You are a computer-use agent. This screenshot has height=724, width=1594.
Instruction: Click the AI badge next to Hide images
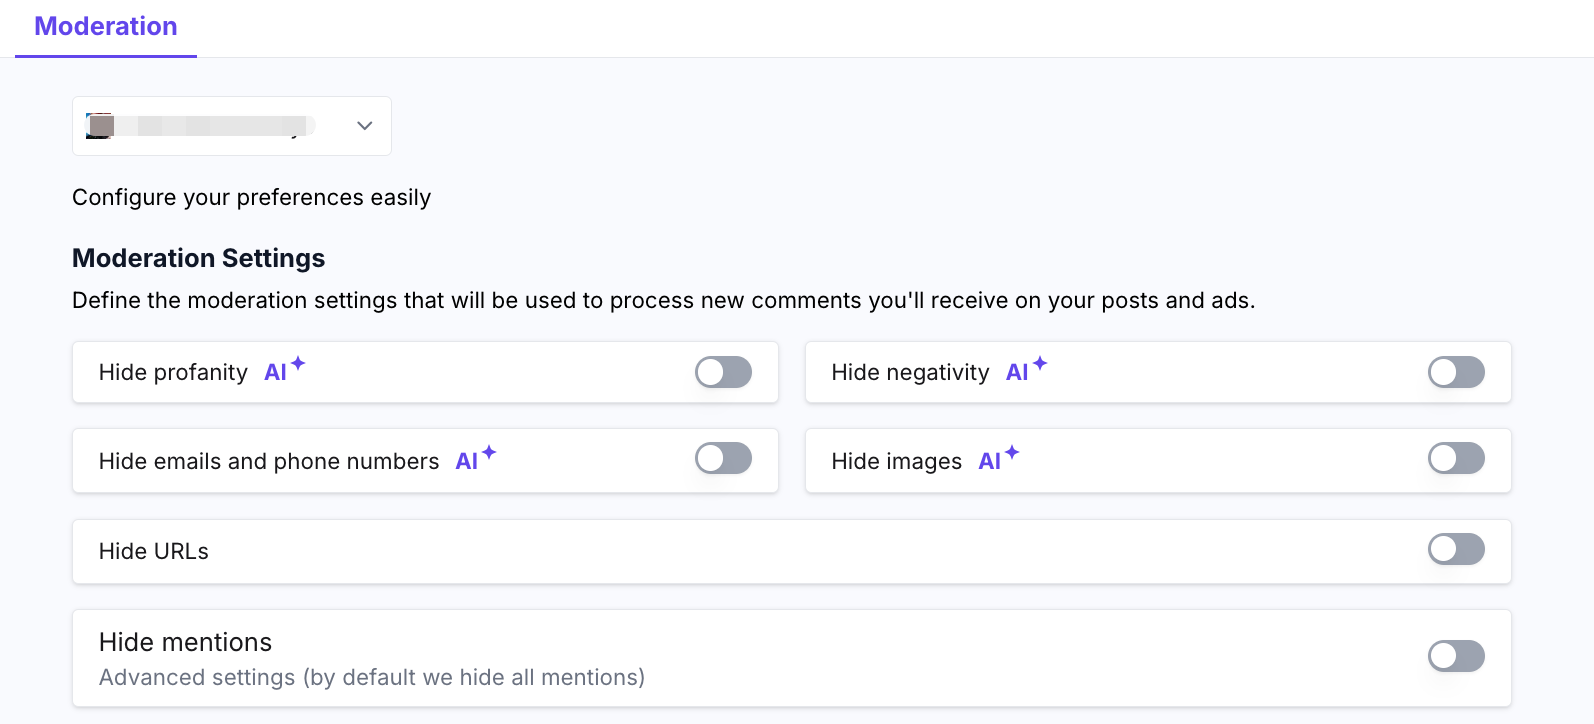coord(999,459)
